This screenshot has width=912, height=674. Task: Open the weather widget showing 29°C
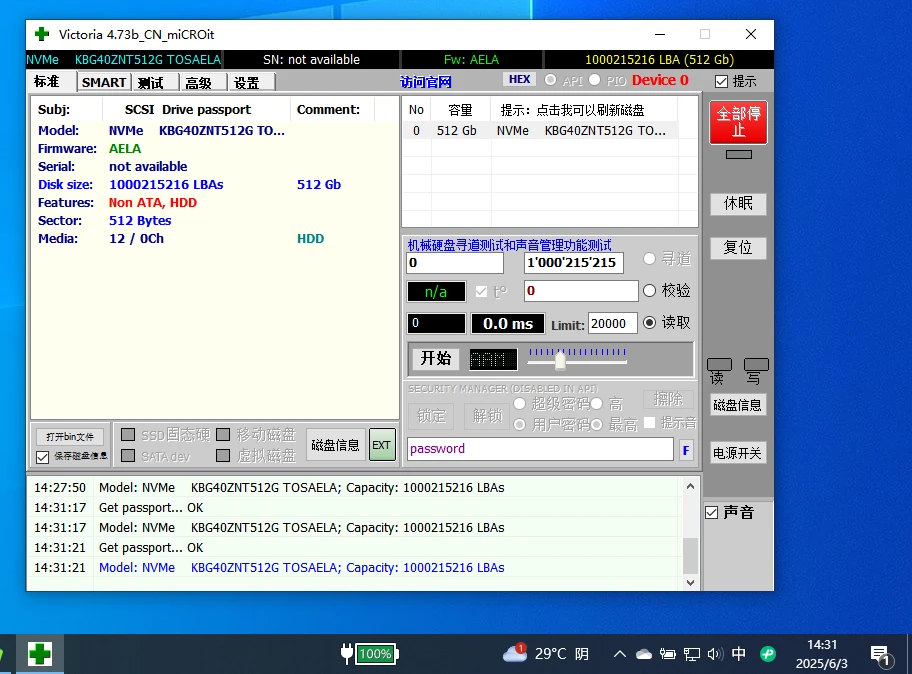click(x=546, y=654)
